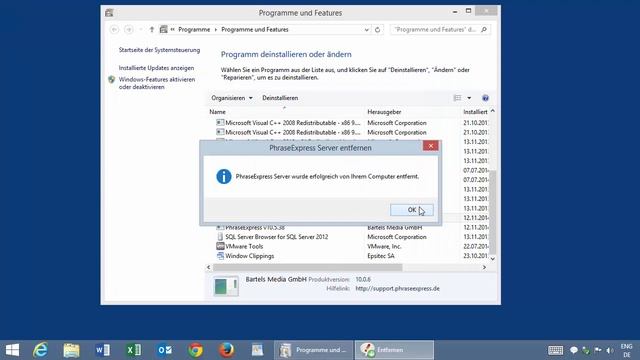Image resolution: width=640 pixels, height=360 pixels.
Task: Click the Programme breadcrumb
Action: point(194,29)
